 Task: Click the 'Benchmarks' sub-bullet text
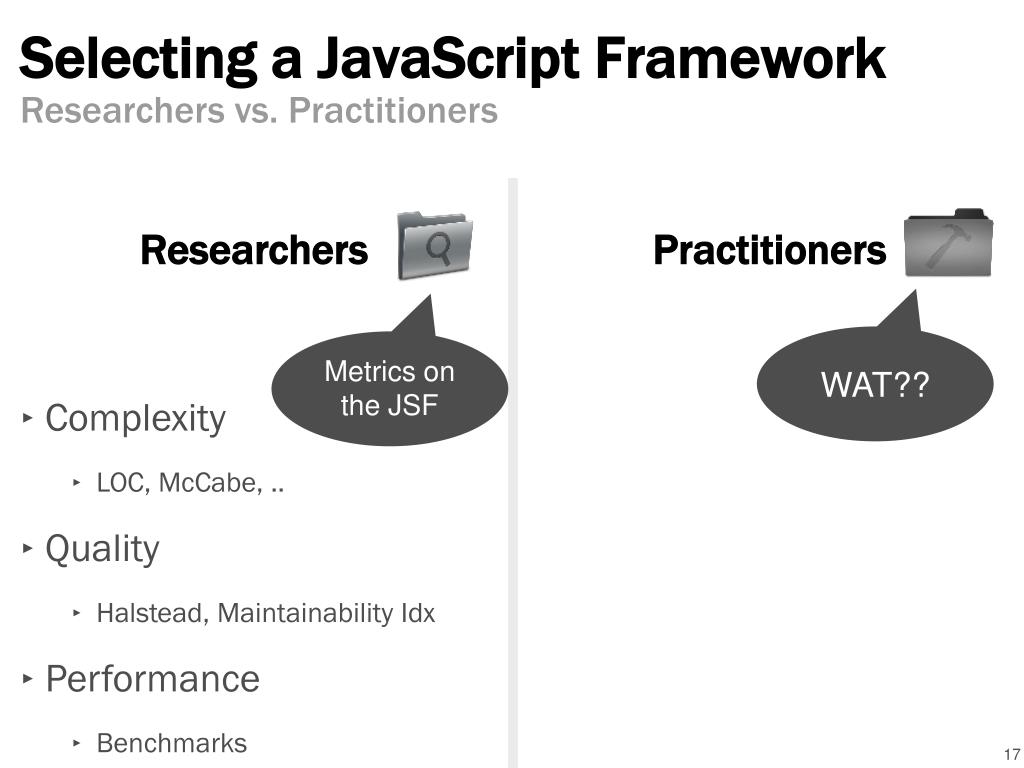point(172,743)
